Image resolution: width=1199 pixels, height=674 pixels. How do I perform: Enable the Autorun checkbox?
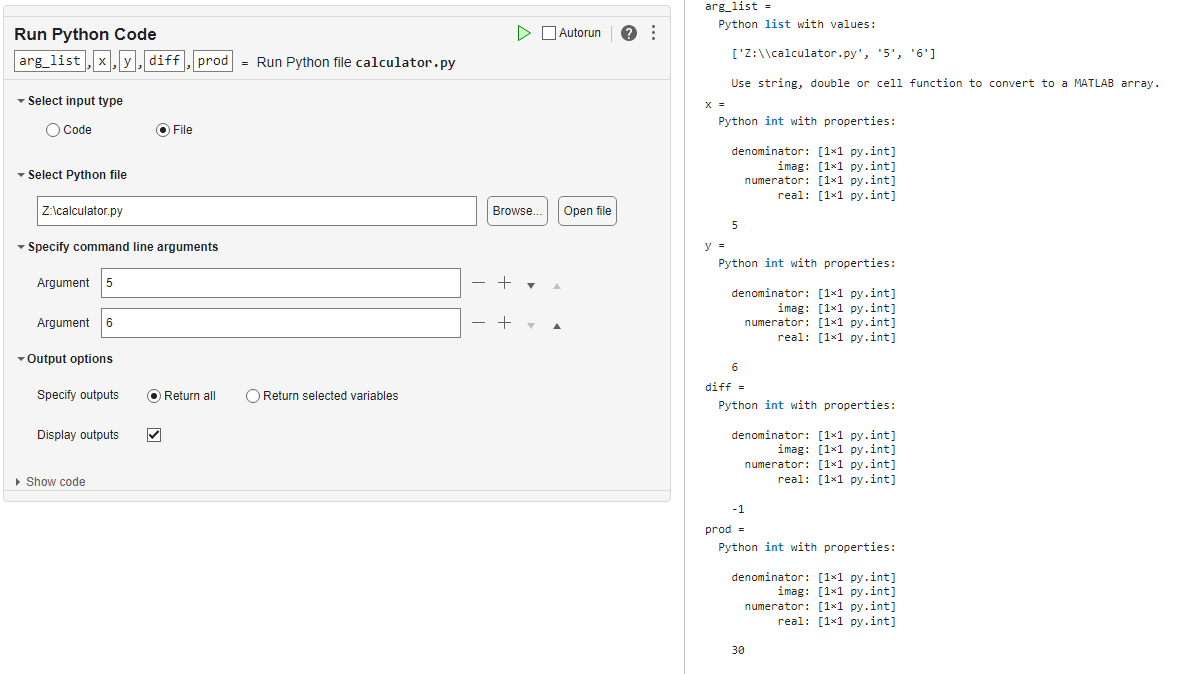(x=549, y=33)
